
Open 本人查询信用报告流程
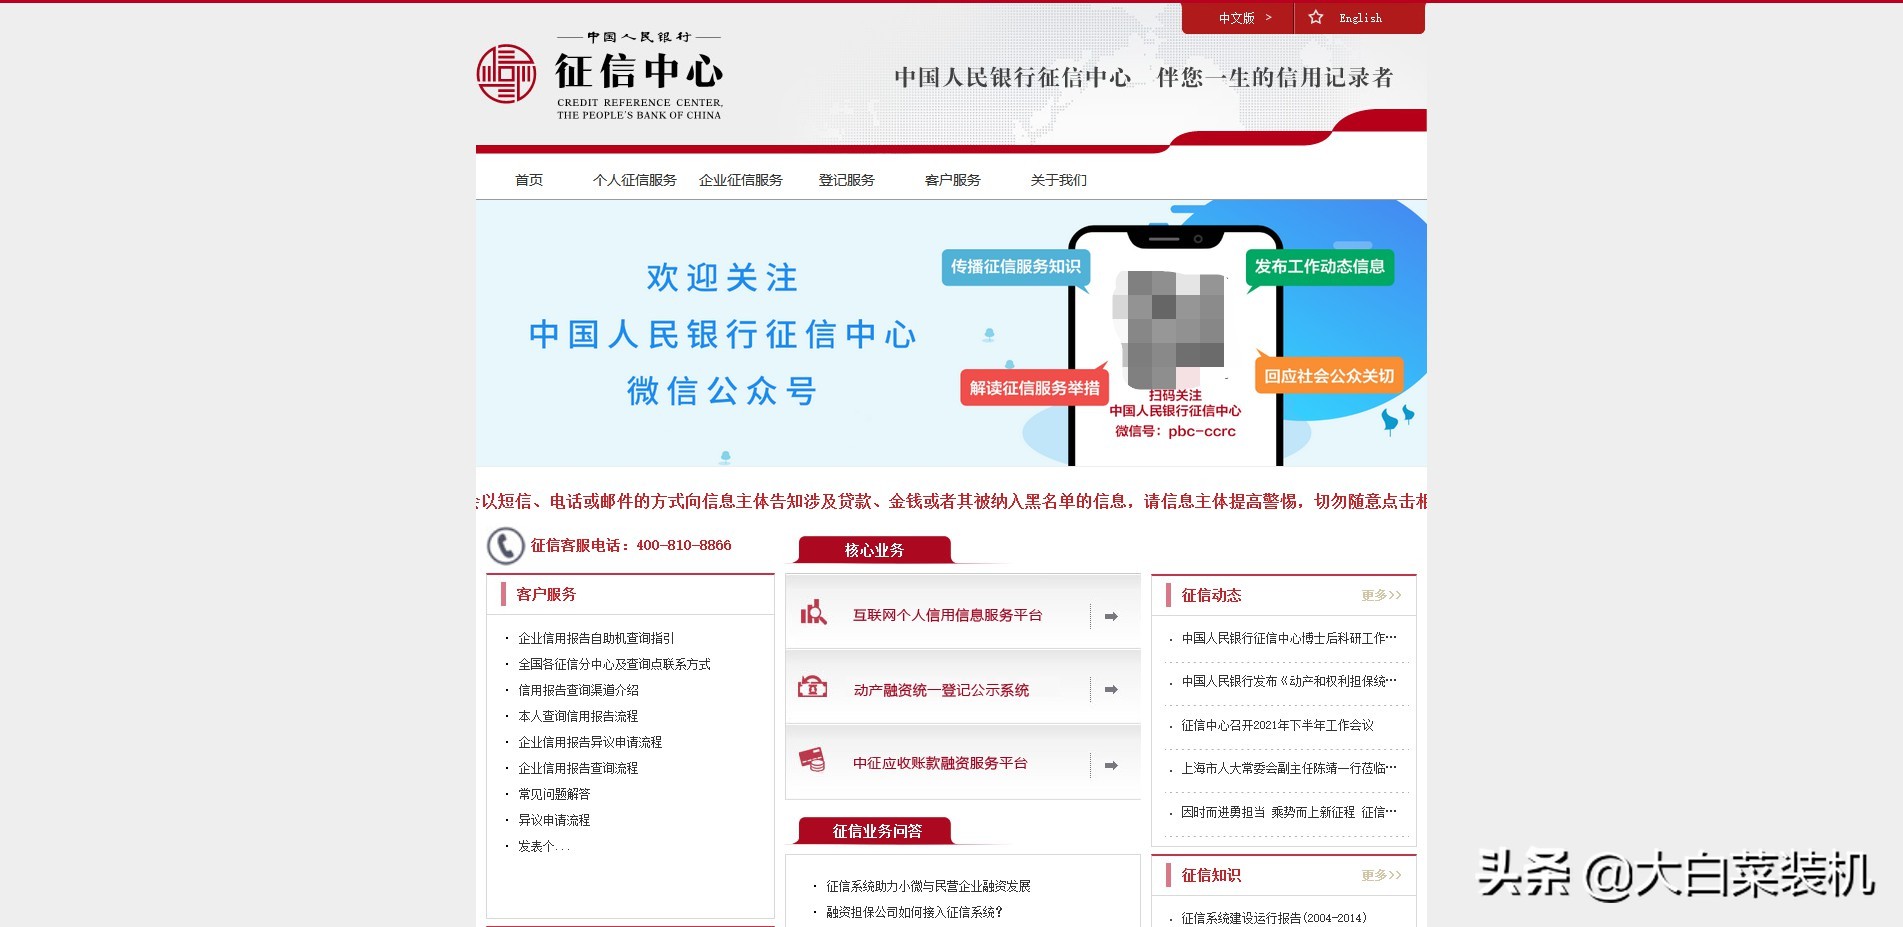[578, 716]
